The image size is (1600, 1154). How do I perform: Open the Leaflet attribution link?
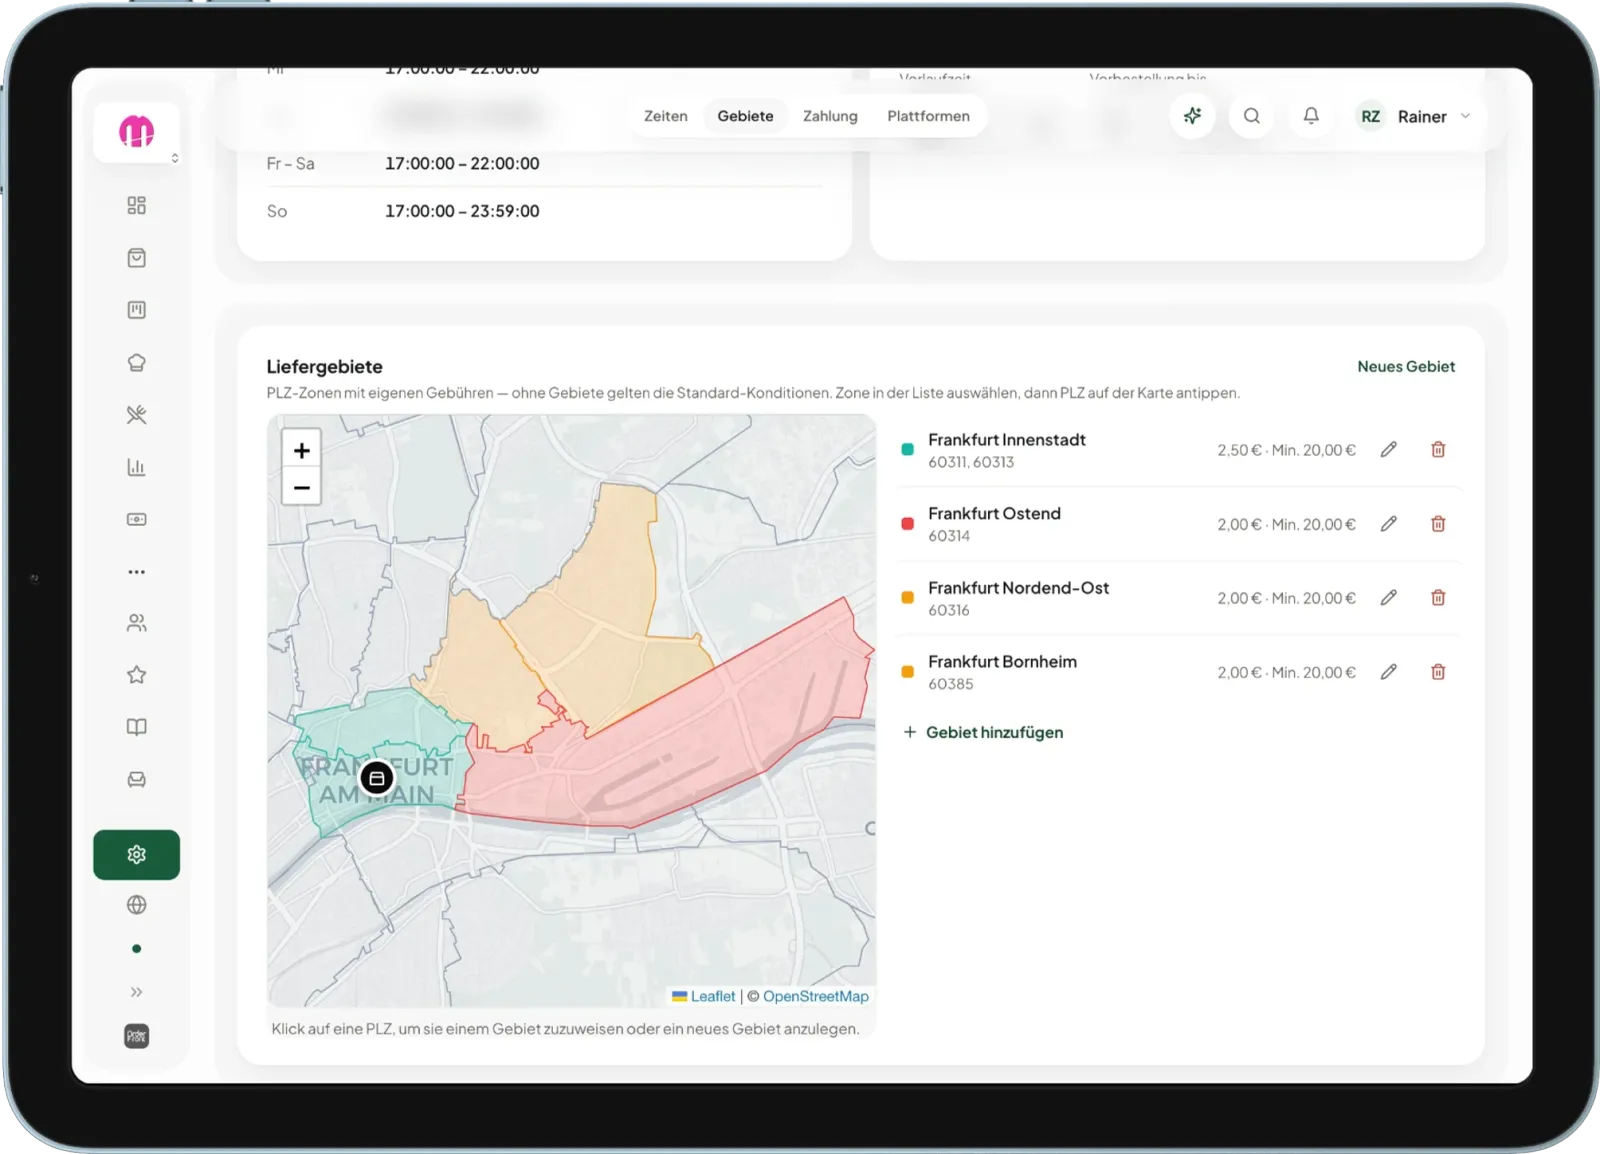point(704,996)
